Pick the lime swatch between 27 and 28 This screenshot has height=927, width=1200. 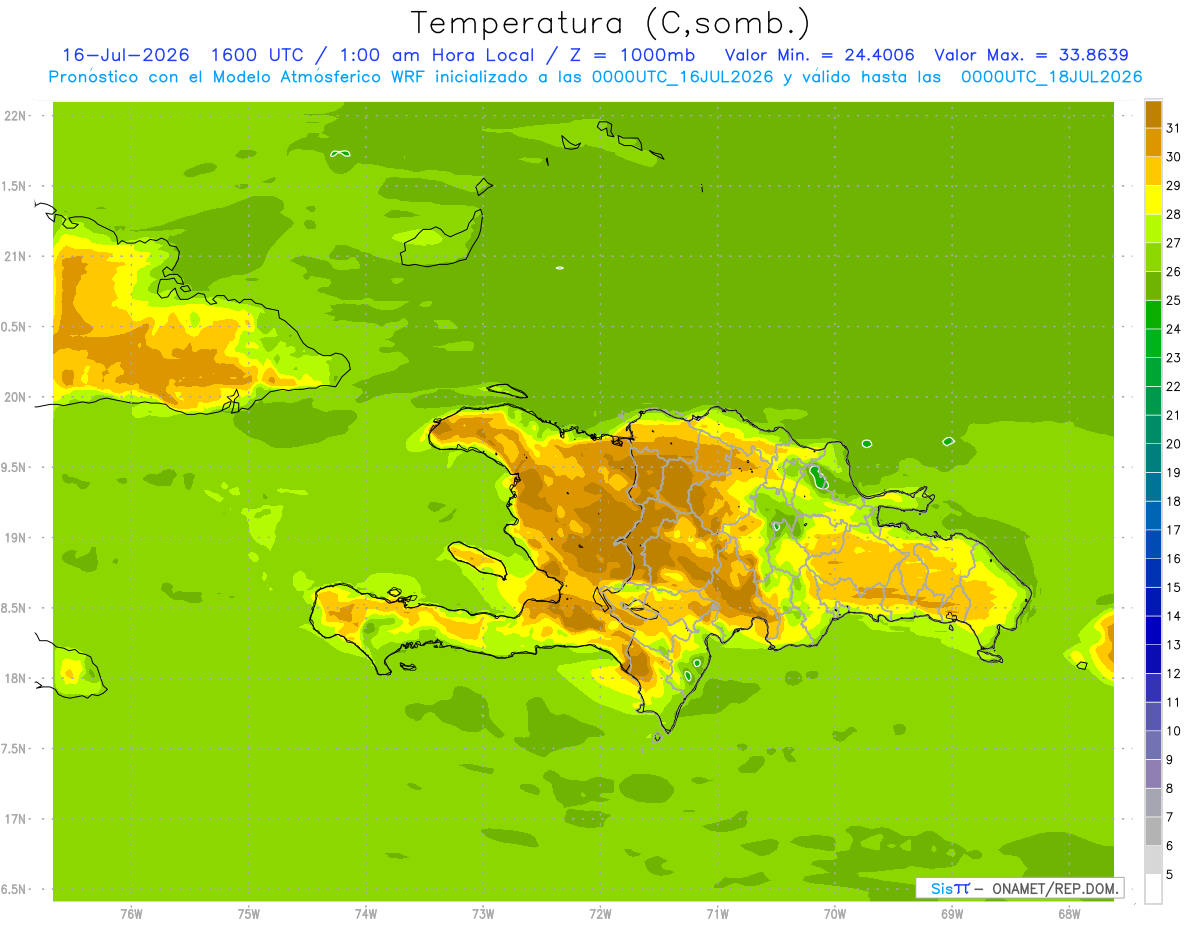point(1153,229)
